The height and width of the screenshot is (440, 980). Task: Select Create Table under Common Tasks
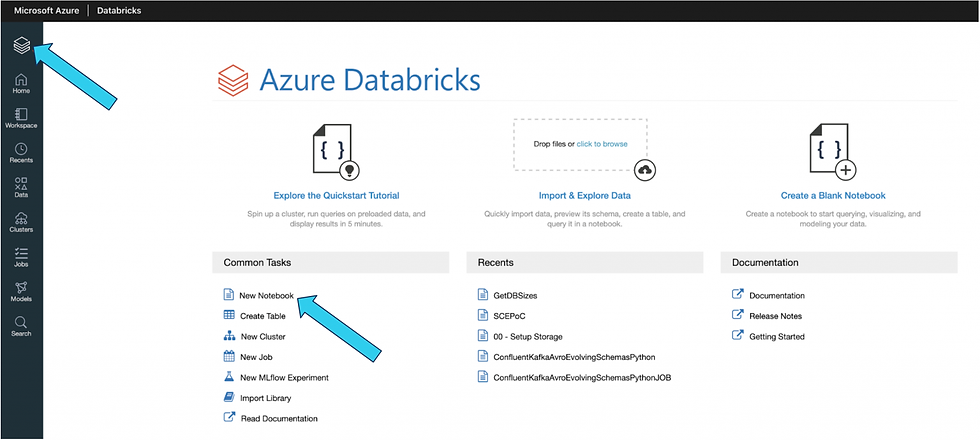262,316
